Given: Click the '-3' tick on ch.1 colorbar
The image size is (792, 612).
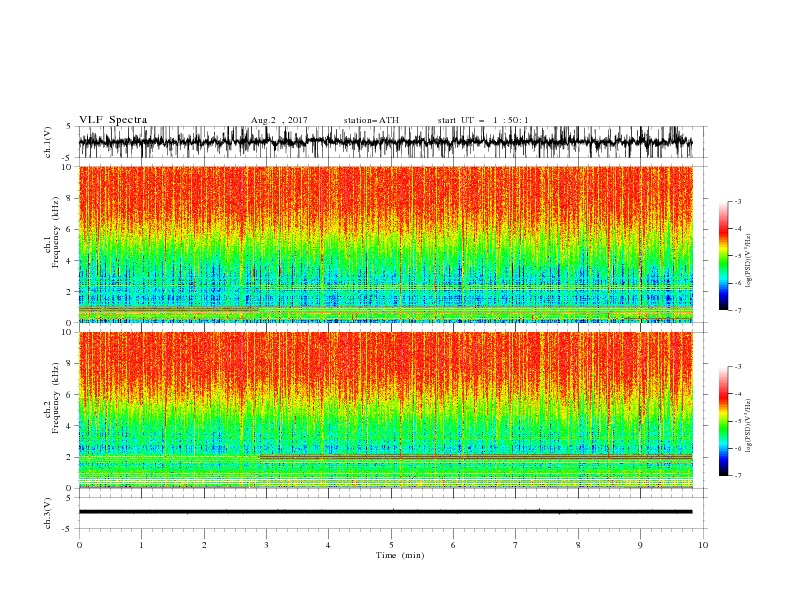Looking at the screenshot, I should (x=737, y=201).
